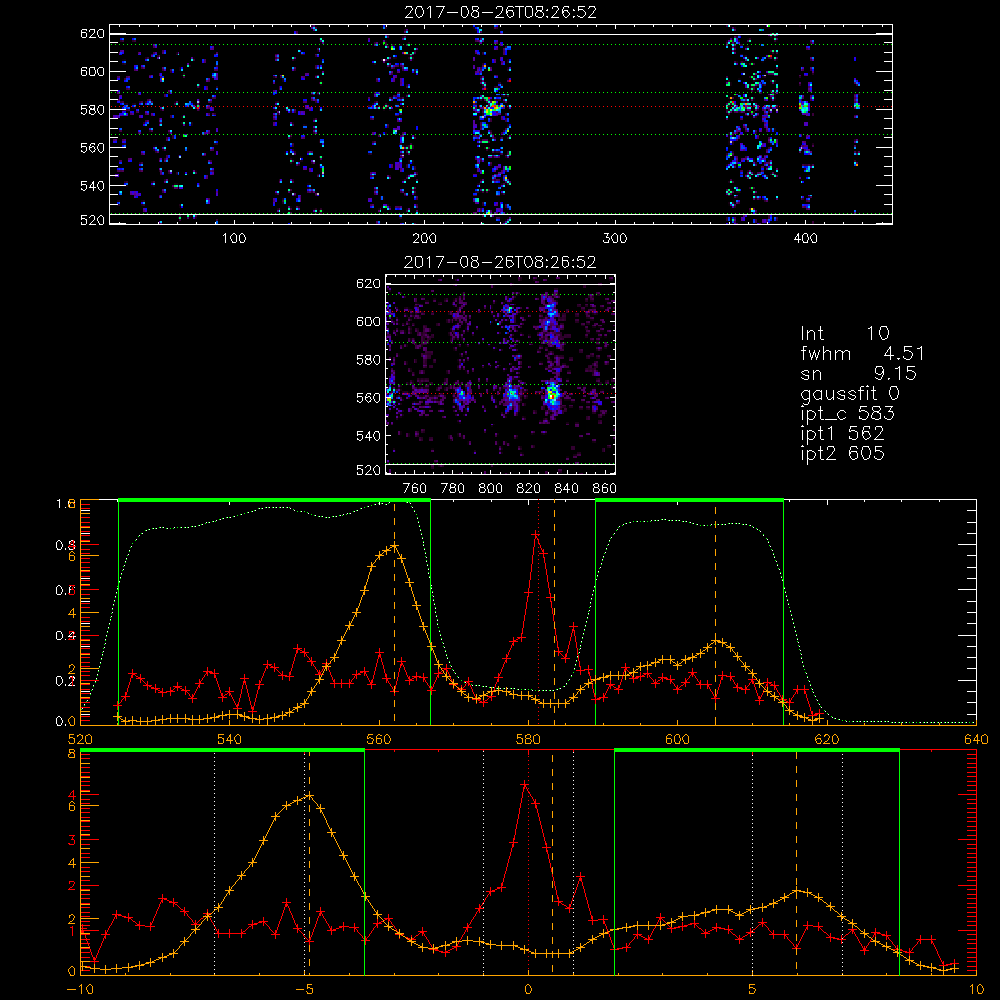This screenshot has height=1000, width=1000.
Task: Click brightest hotspot in top spectrogram
Action: (490, 110)
